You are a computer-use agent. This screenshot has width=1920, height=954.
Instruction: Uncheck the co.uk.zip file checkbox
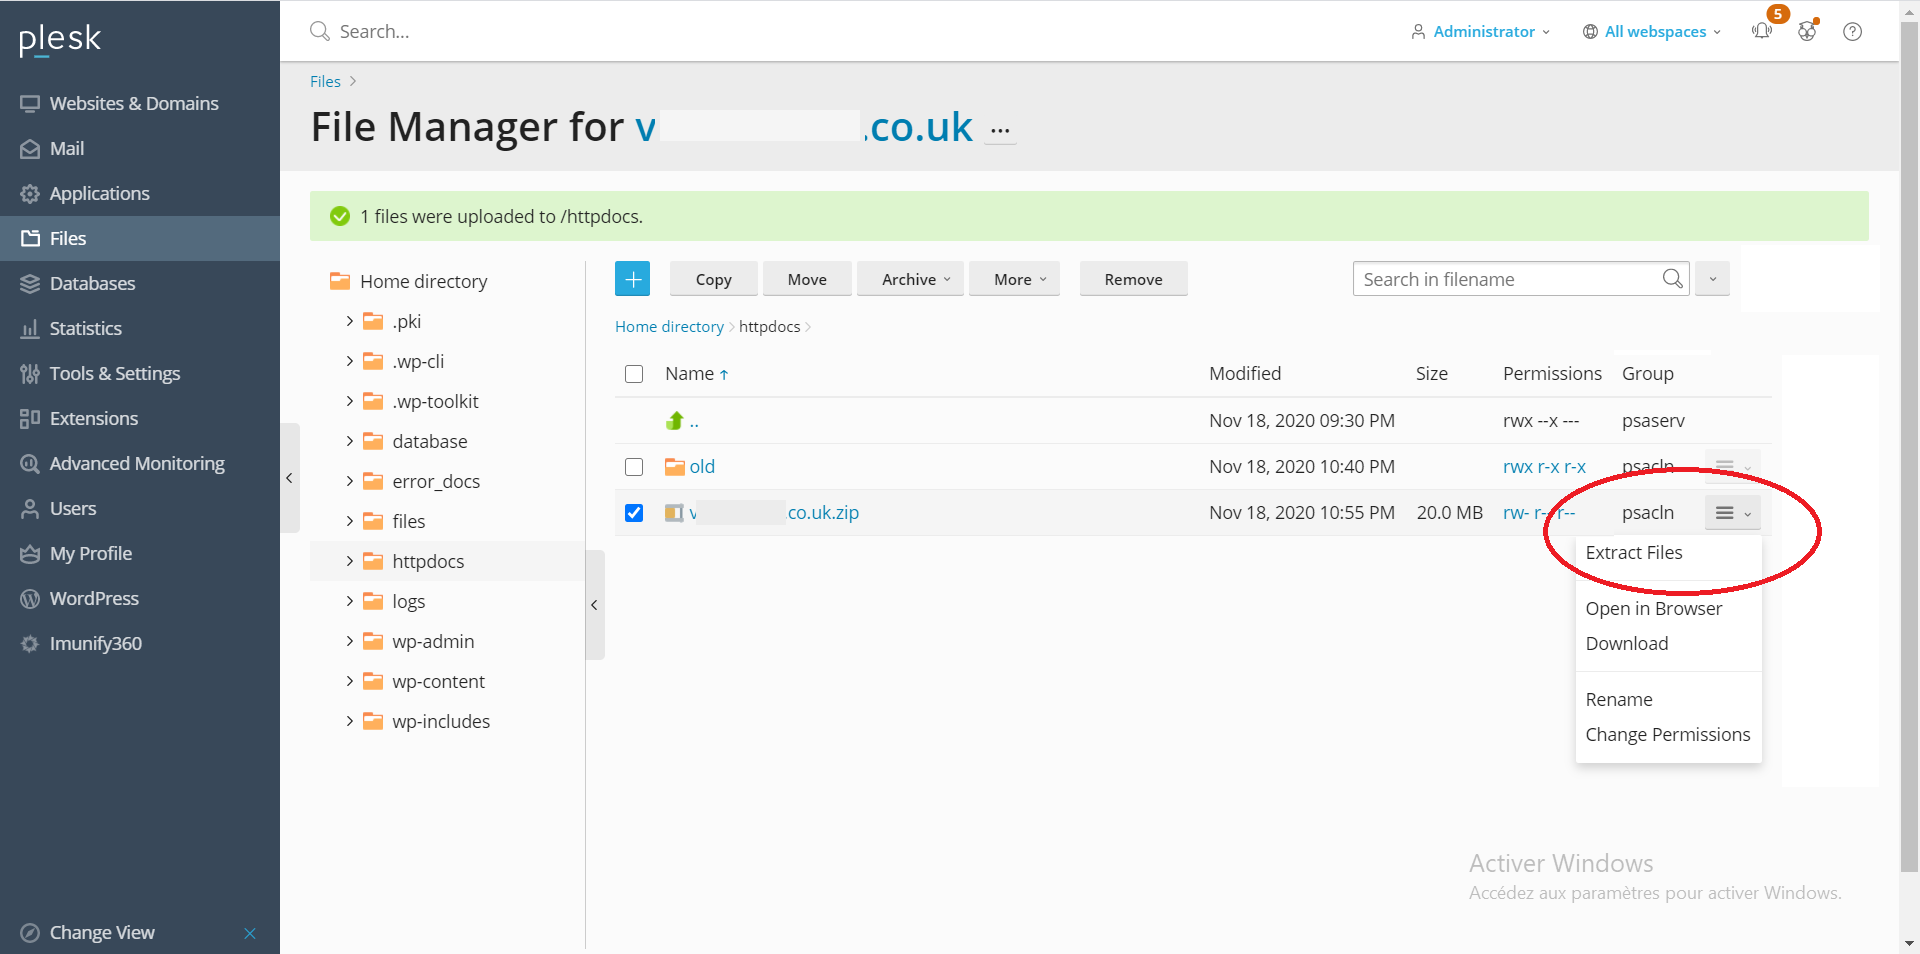(x=634, y=513)
